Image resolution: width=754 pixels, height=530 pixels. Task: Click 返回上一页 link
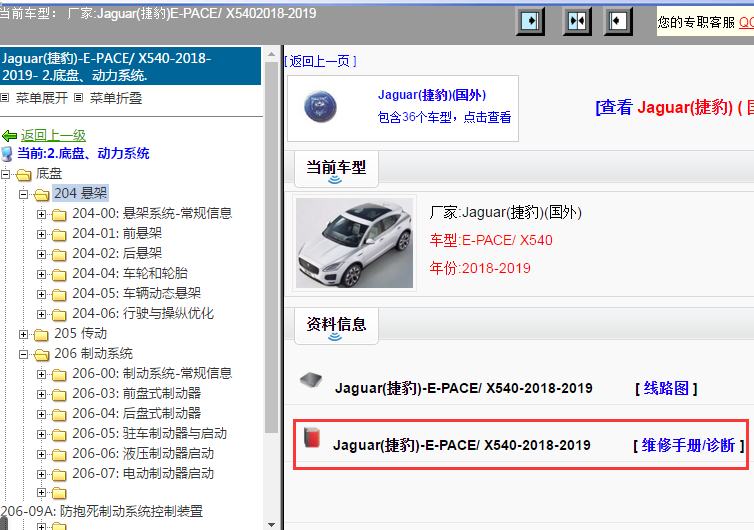coord(320,61)
